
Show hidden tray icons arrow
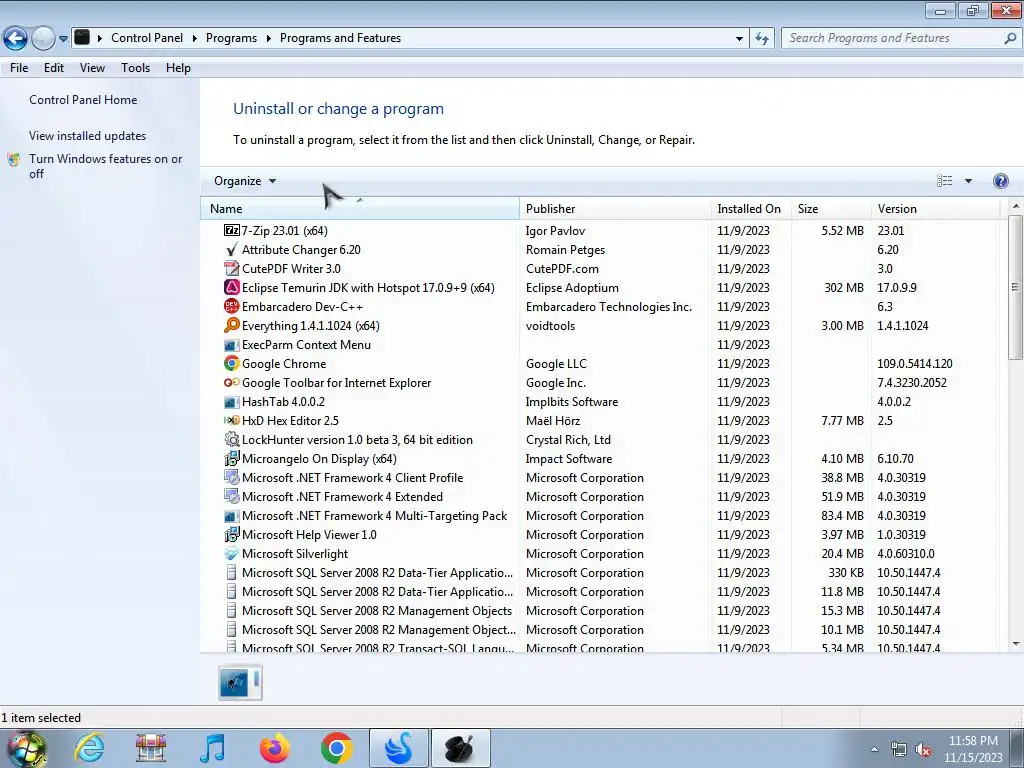874,749
